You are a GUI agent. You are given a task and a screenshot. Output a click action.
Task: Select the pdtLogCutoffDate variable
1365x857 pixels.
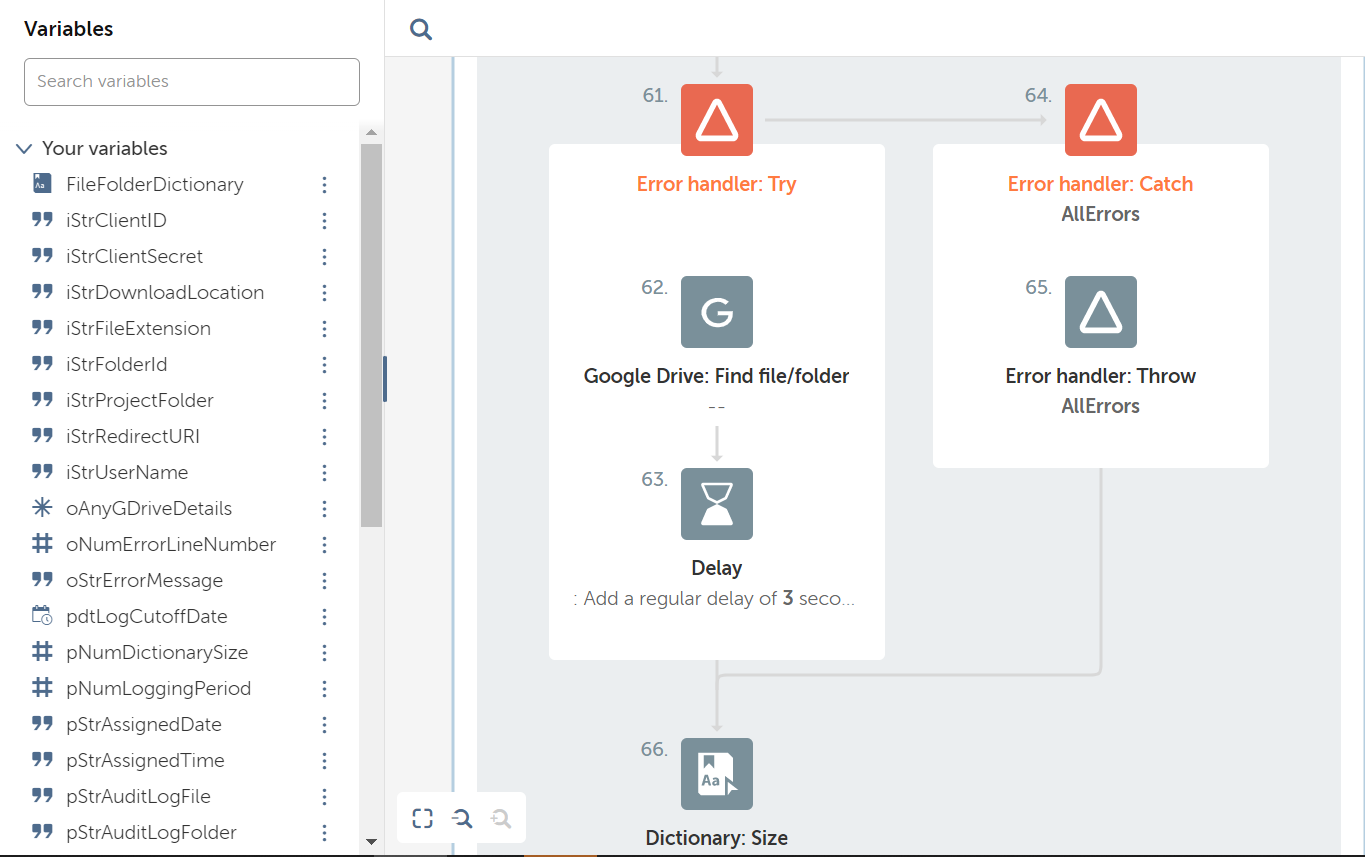click(x=146, y=617)
